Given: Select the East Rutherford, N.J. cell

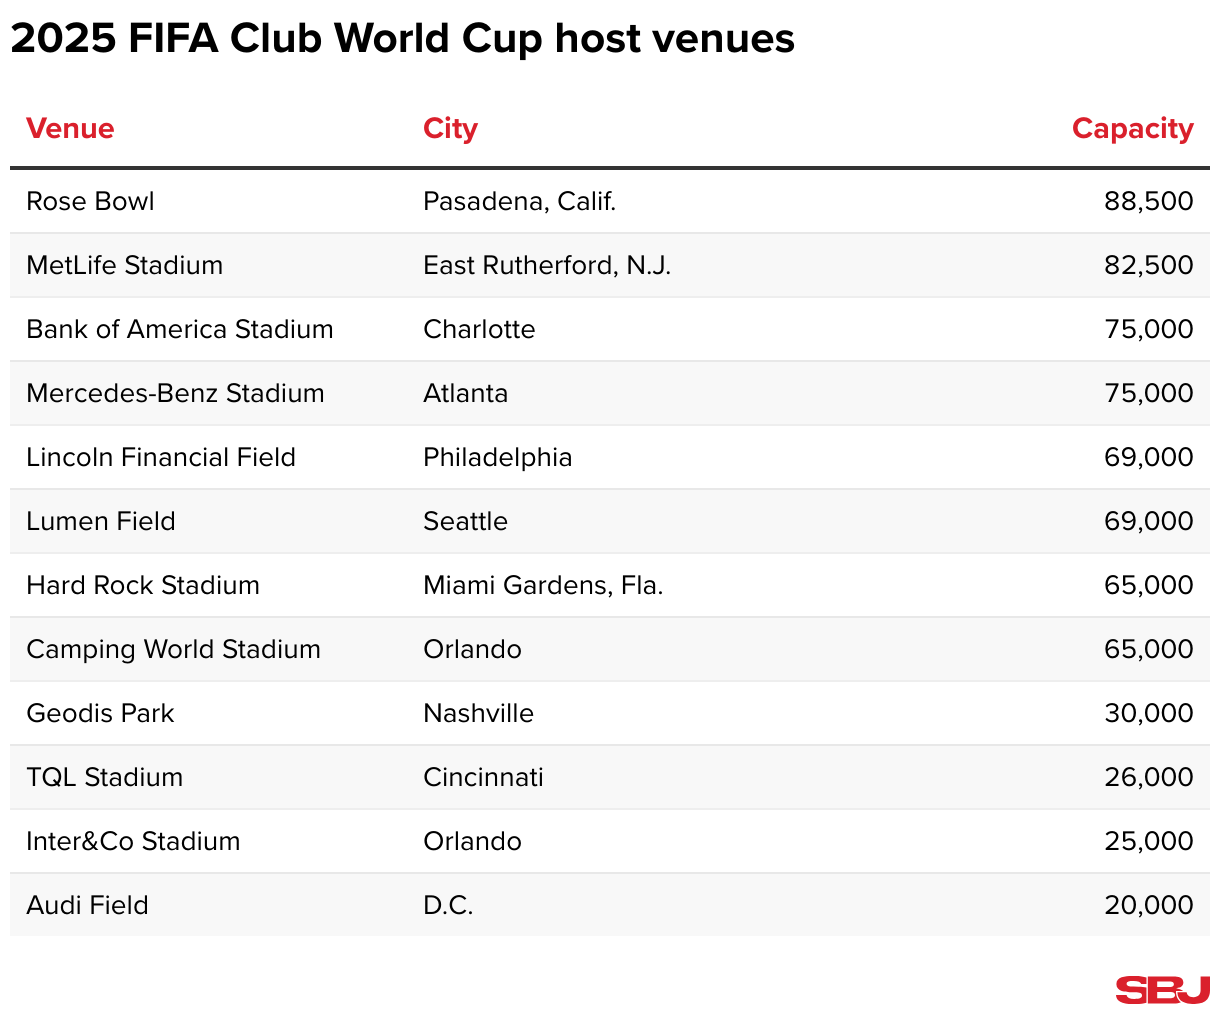Looking at the screenshot, I should [x=546, y=266].
